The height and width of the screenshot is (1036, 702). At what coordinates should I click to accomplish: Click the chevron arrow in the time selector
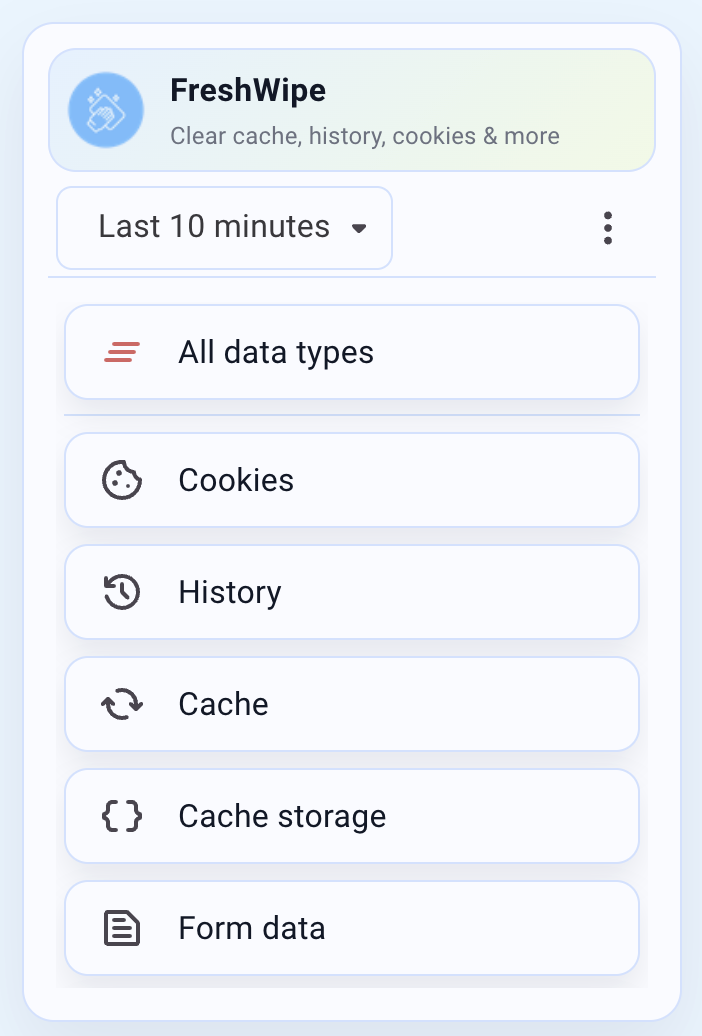coord(359,228)
